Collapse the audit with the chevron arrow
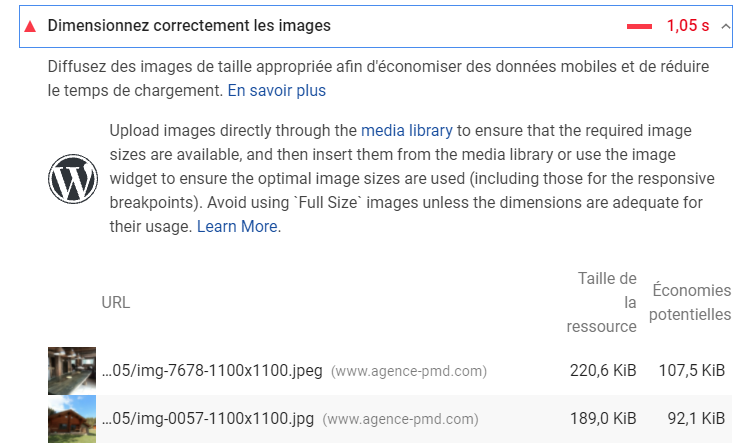Screen dimensions: 739x444 [726, 26]
